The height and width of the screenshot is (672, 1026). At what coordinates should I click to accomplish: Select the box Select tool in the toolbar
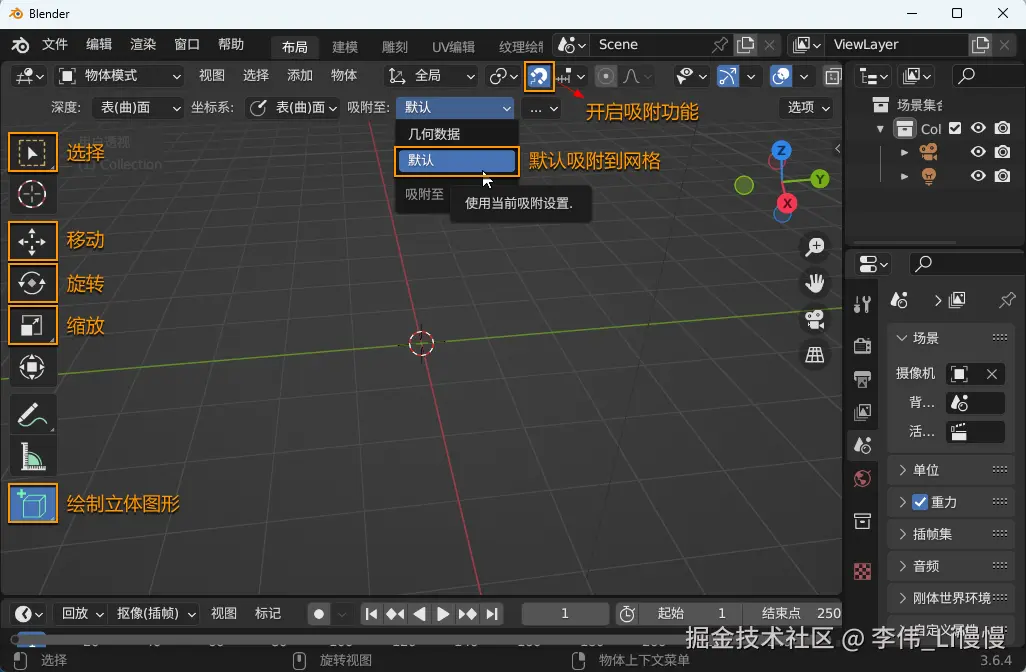(32, 152)
